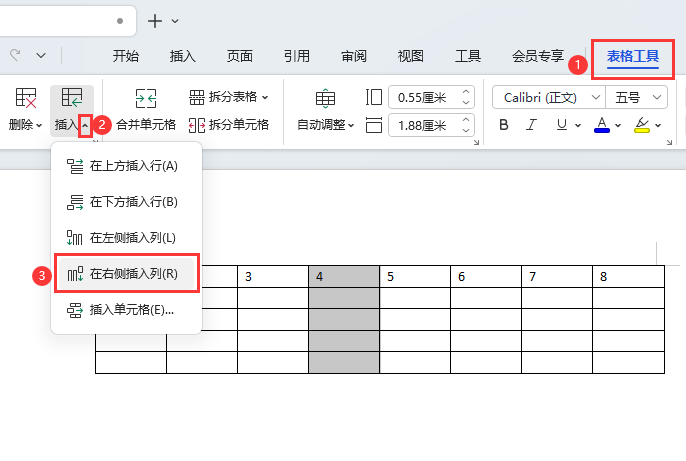Viewport: 686px width, 461px height.
Task: Increase the 1.88厘米 width value
Action: tap(466, 120)
